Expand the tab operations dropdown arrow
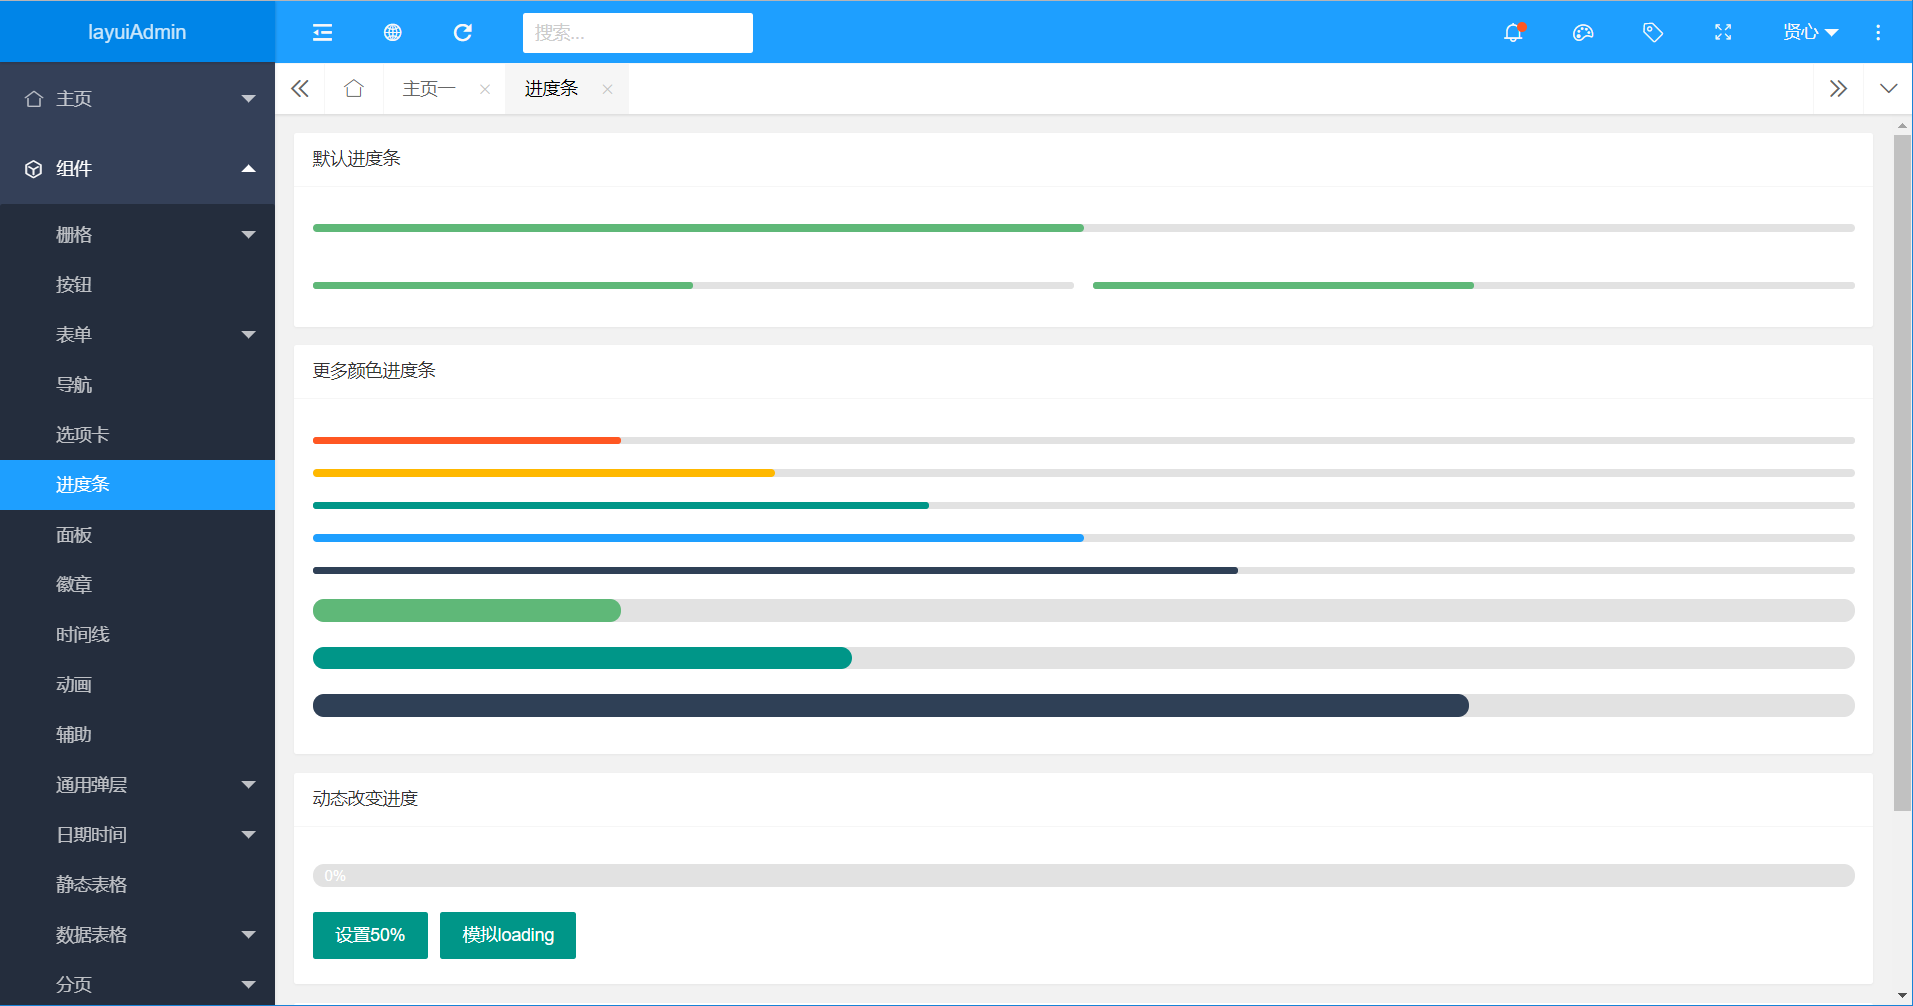1913x1006 pixels. (1888, 89)
